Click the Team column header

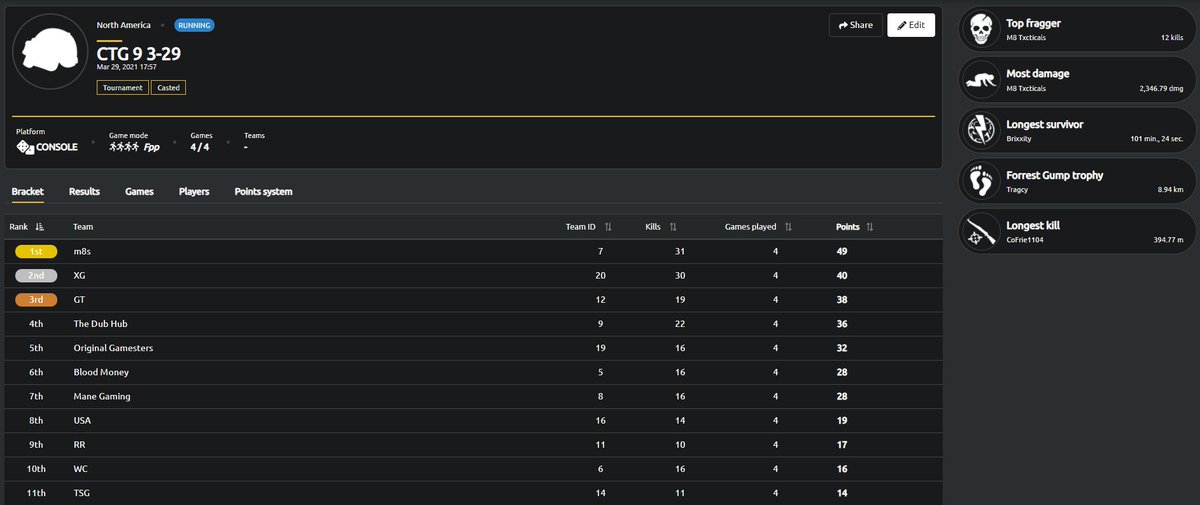tap(83, 227)
